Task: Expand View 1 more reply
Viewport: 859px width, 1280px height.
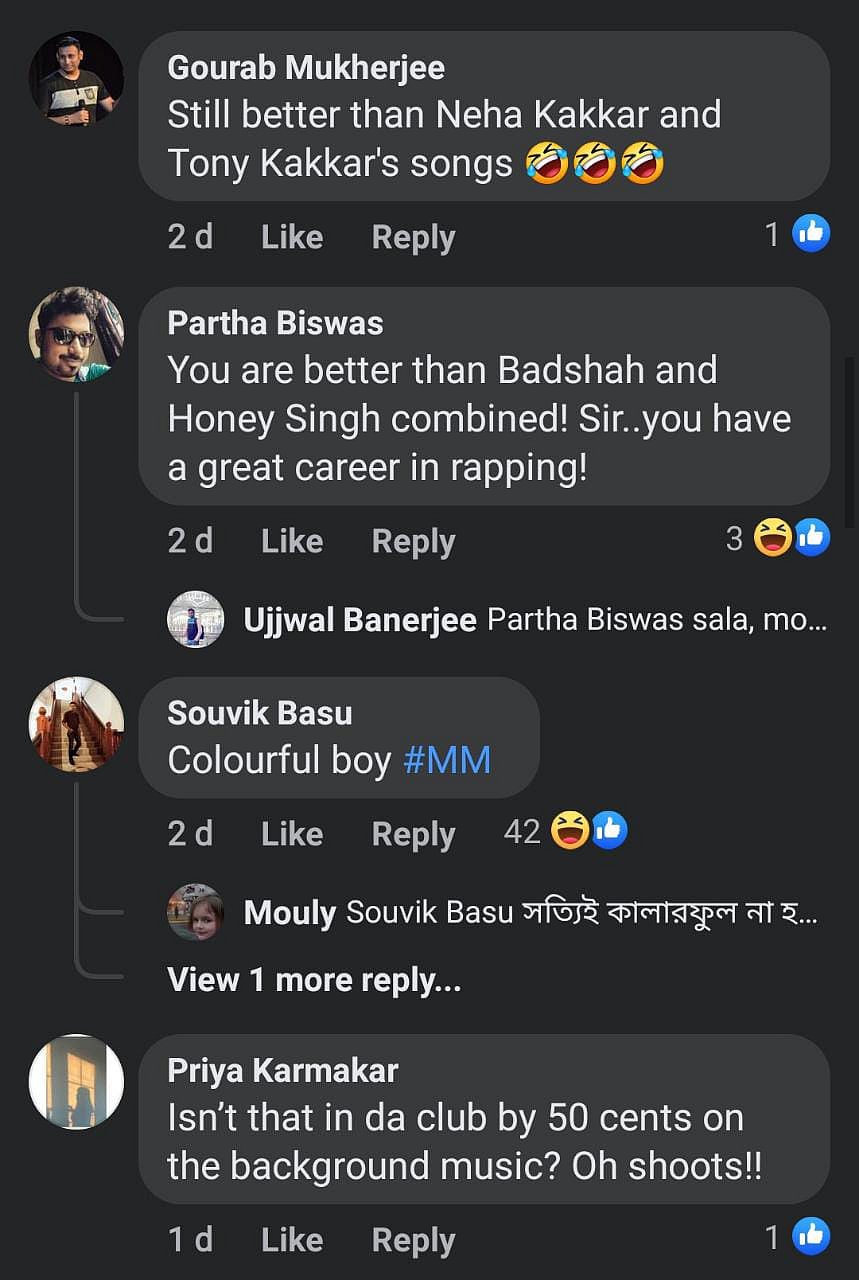Action: [x=314, y=980]
